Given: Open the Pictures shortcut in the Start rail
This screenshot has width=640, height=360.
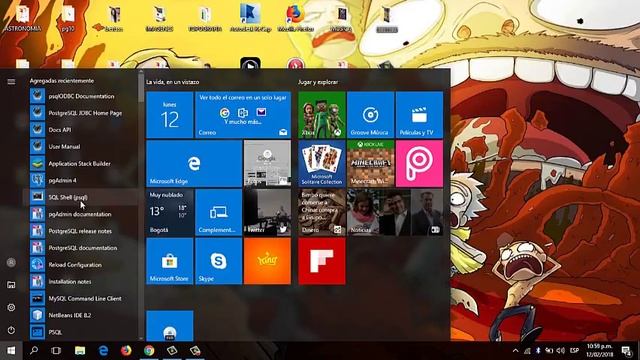Looking at the screenshot, I should [11, 285].
